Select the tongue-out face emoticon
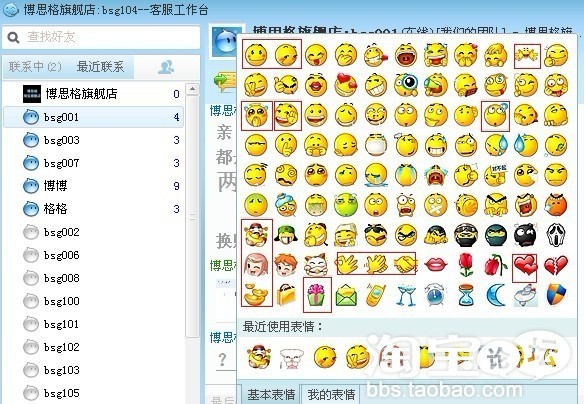This screenshot has width=584, height=404. click(316, 55)
